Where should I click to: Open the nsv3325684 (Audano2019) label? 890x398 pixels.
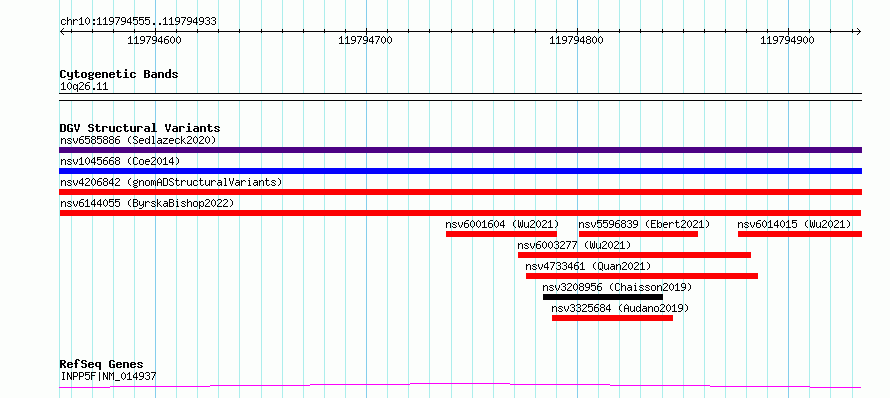point(620,308)
